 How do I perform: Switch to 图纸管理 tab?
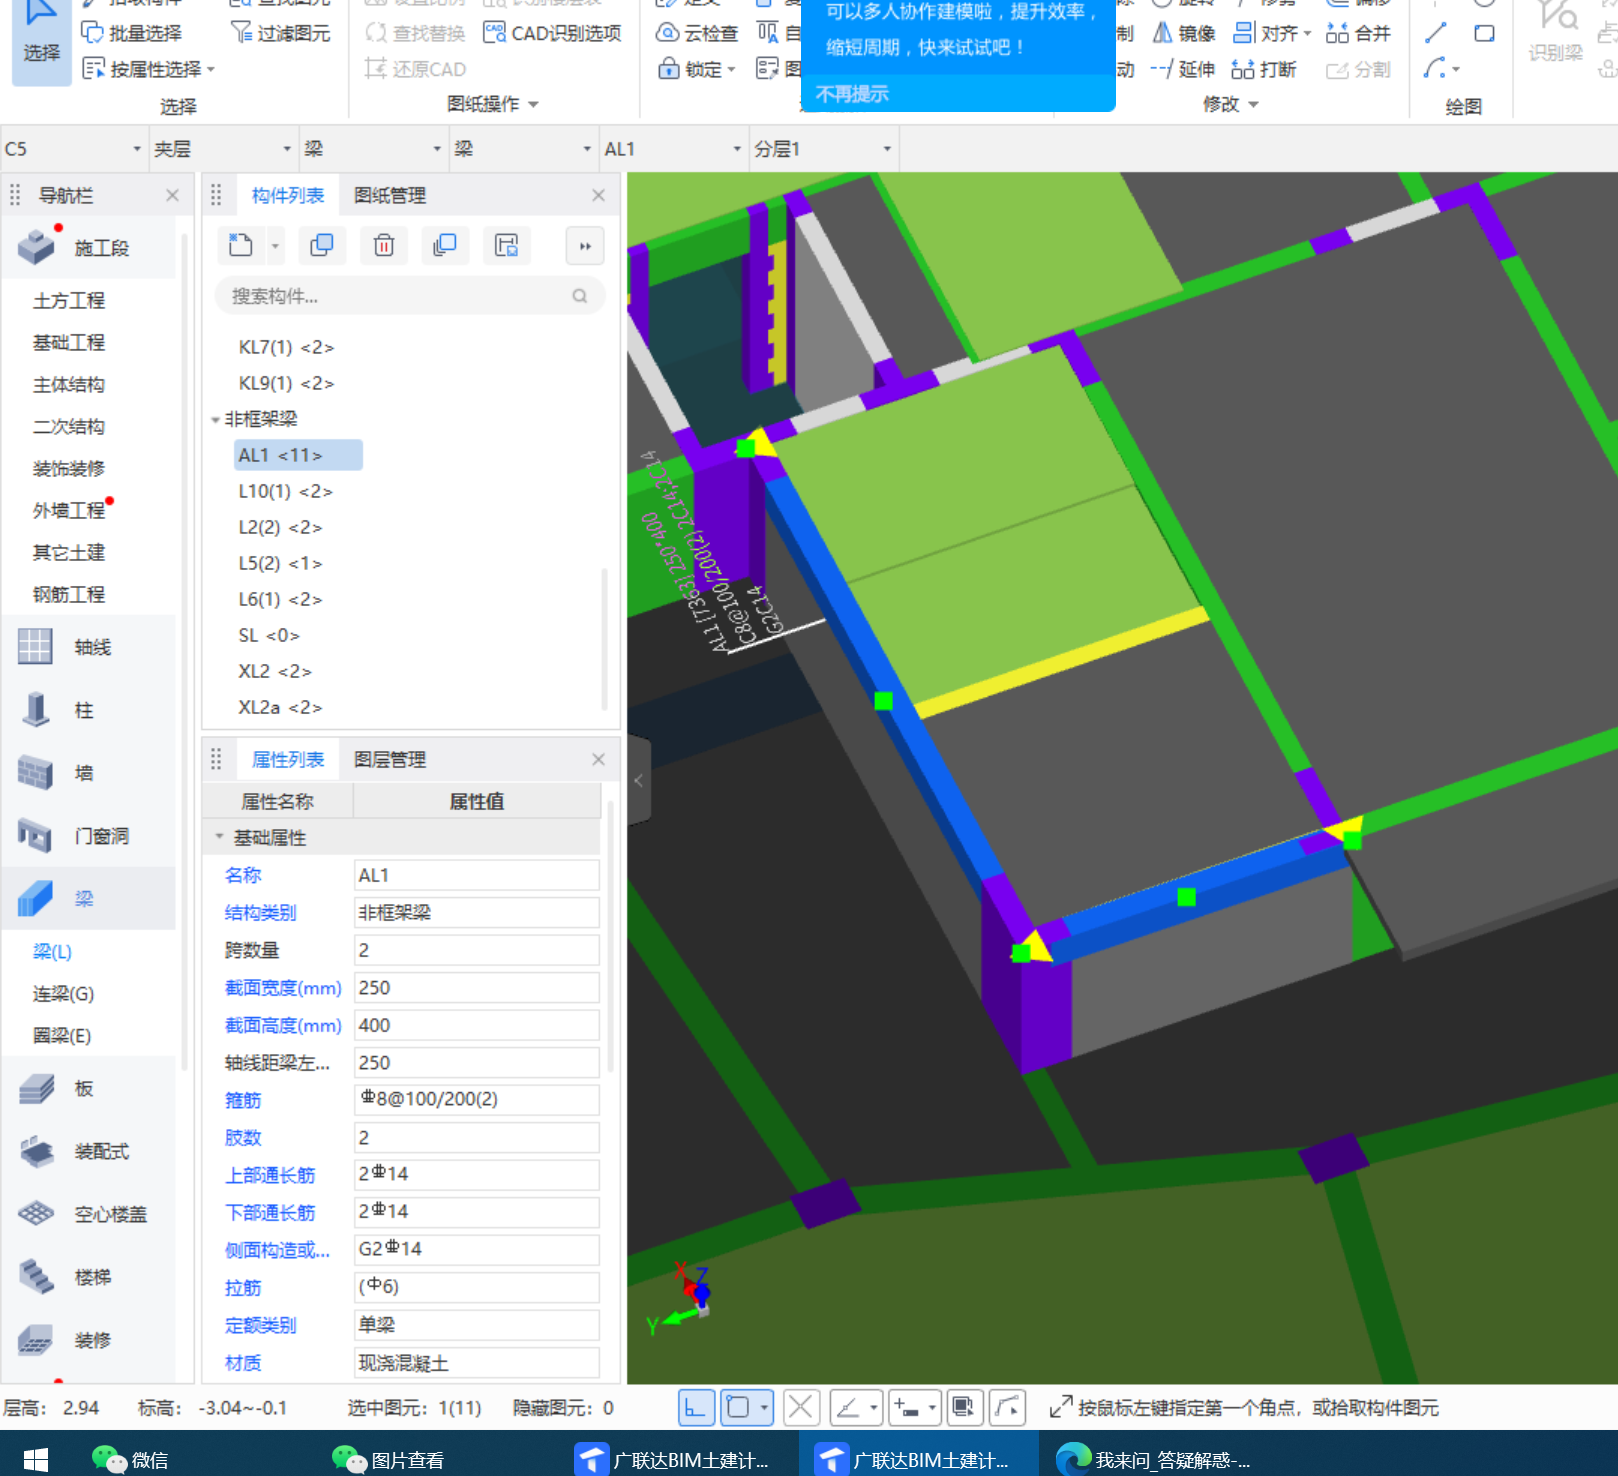pos(390,195)
